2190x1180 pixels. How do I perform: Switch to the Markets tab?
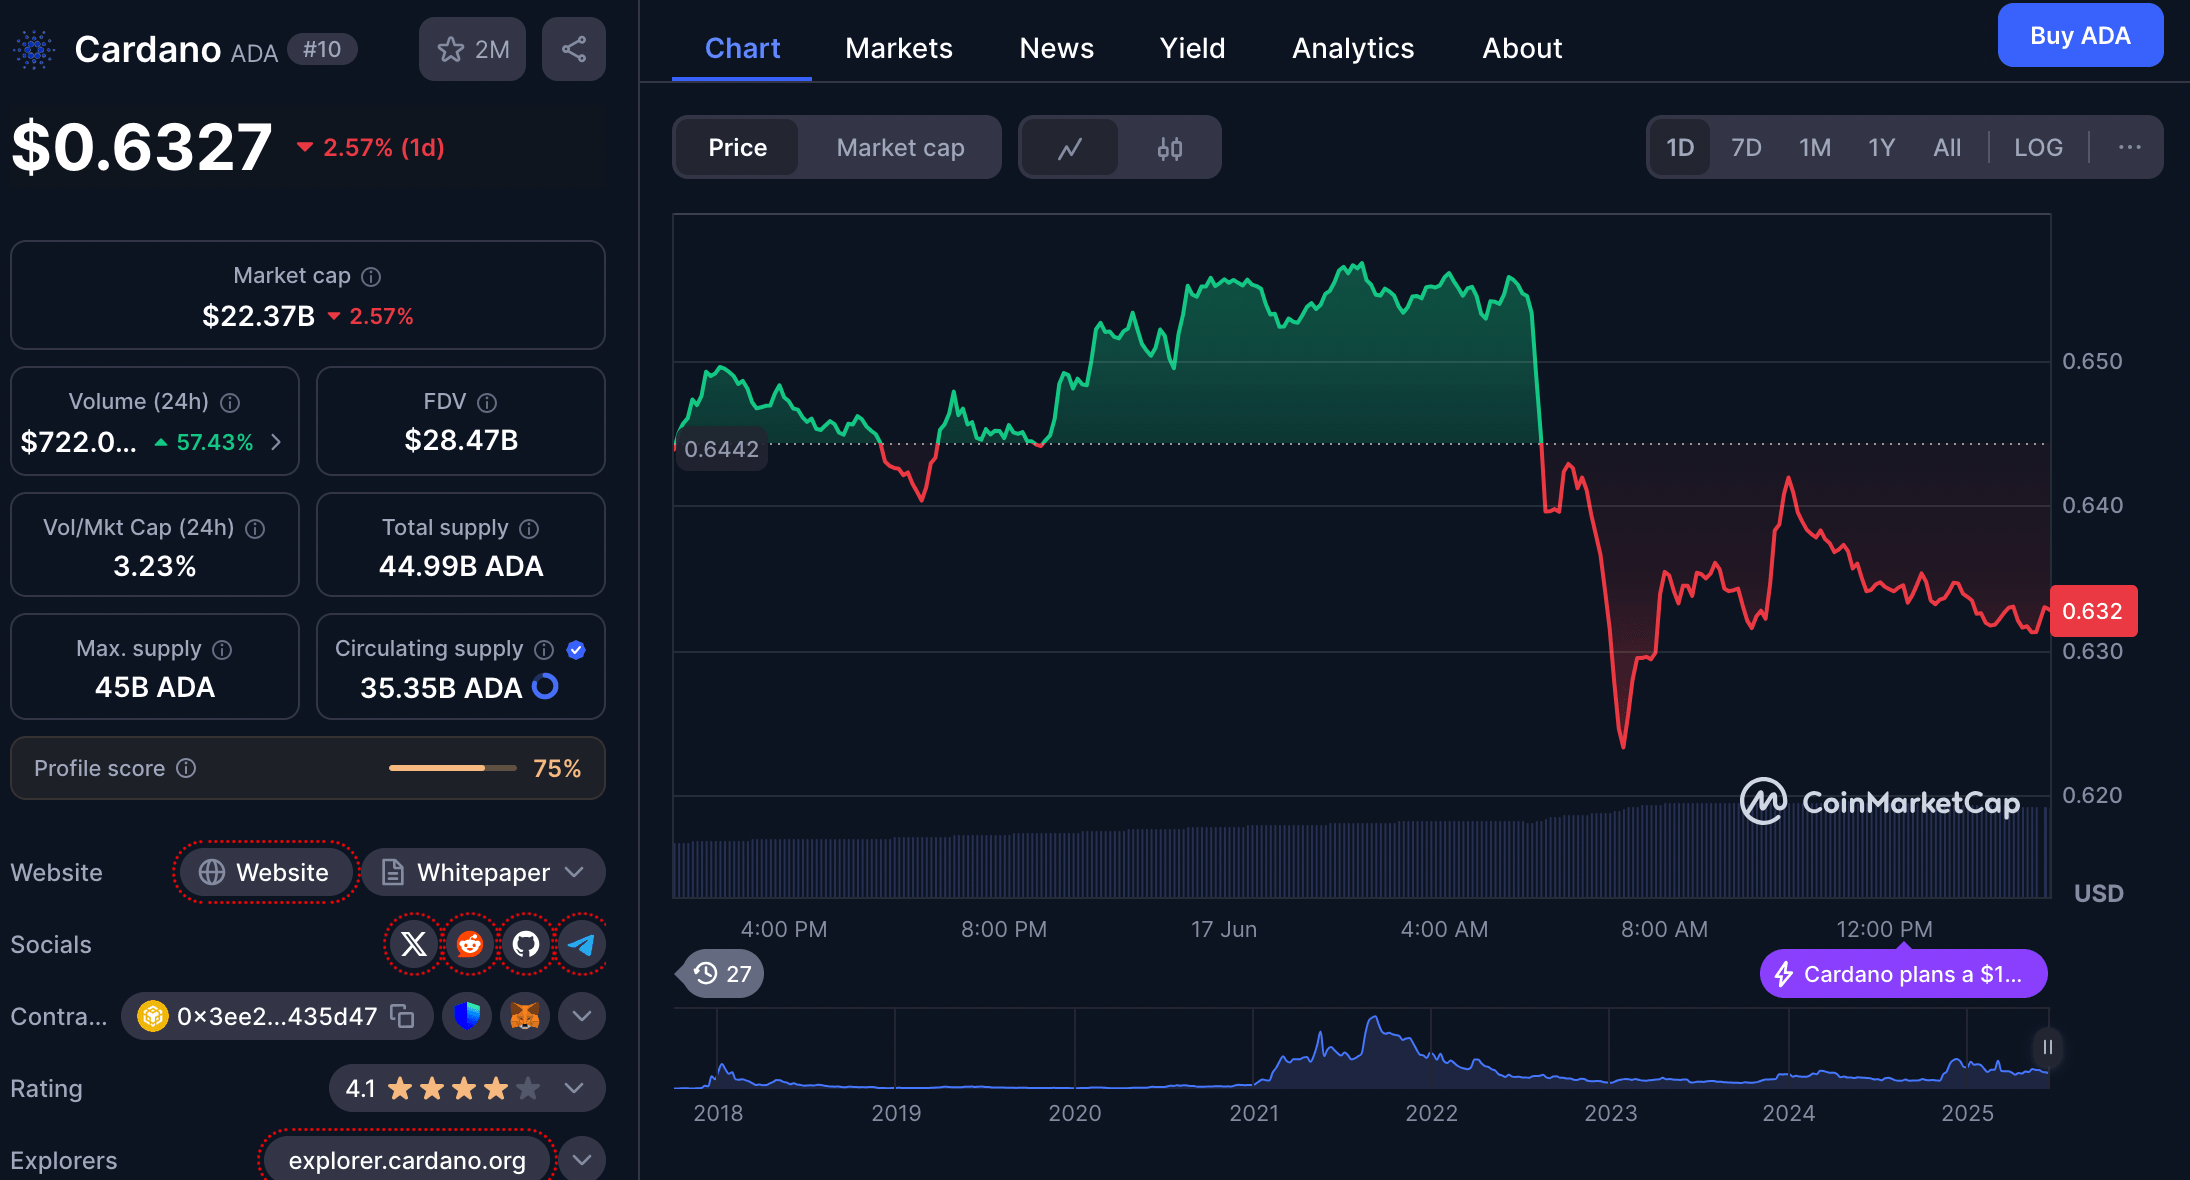pyautogui.click(x=898, y=48)
